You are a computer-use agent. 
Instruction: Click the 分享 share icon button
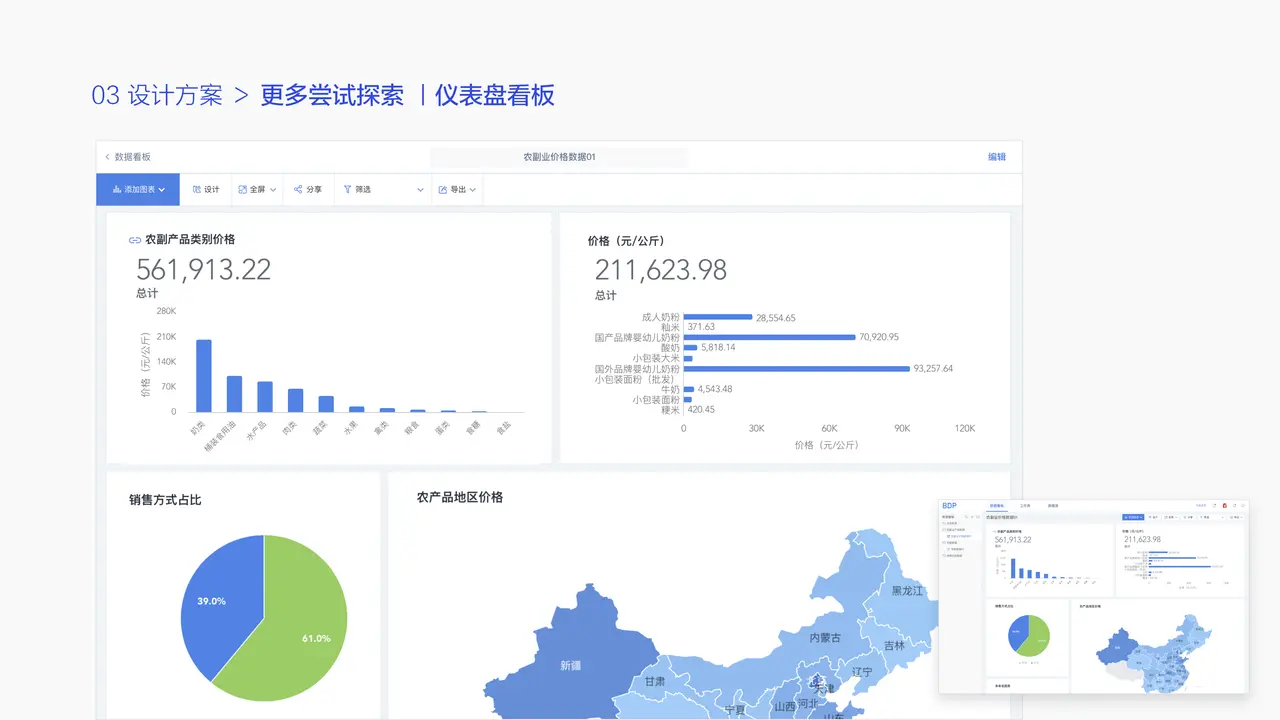308,189
